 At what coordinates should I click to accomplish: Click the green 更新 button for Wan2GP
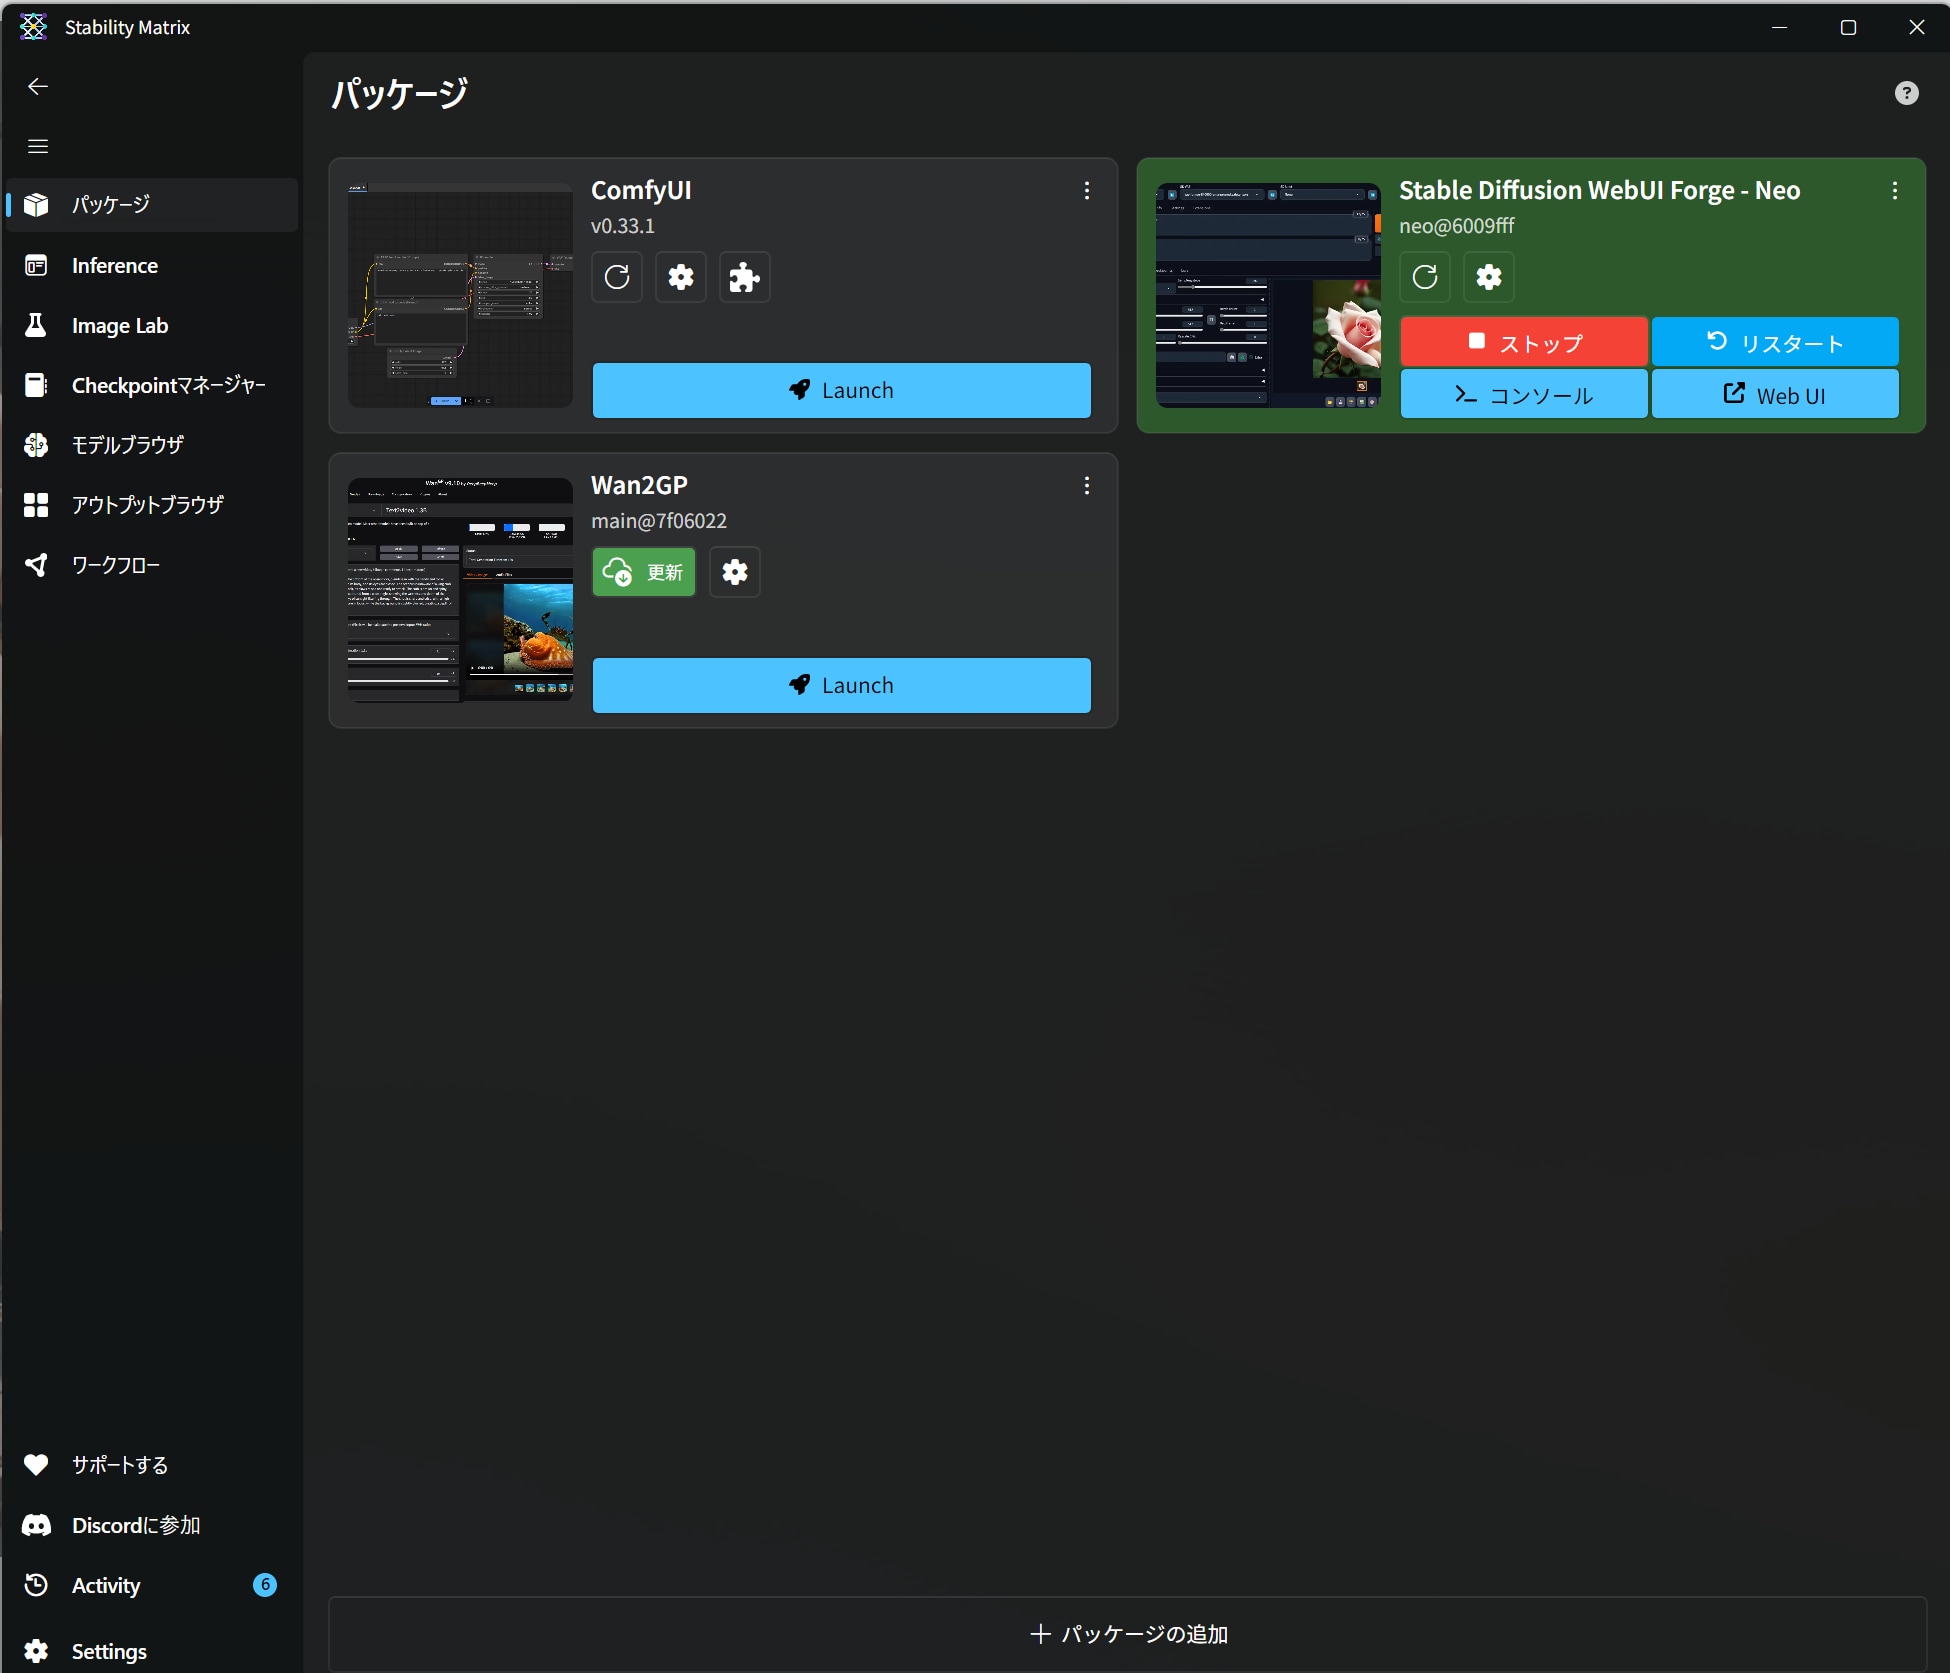(x=644, y=572)
